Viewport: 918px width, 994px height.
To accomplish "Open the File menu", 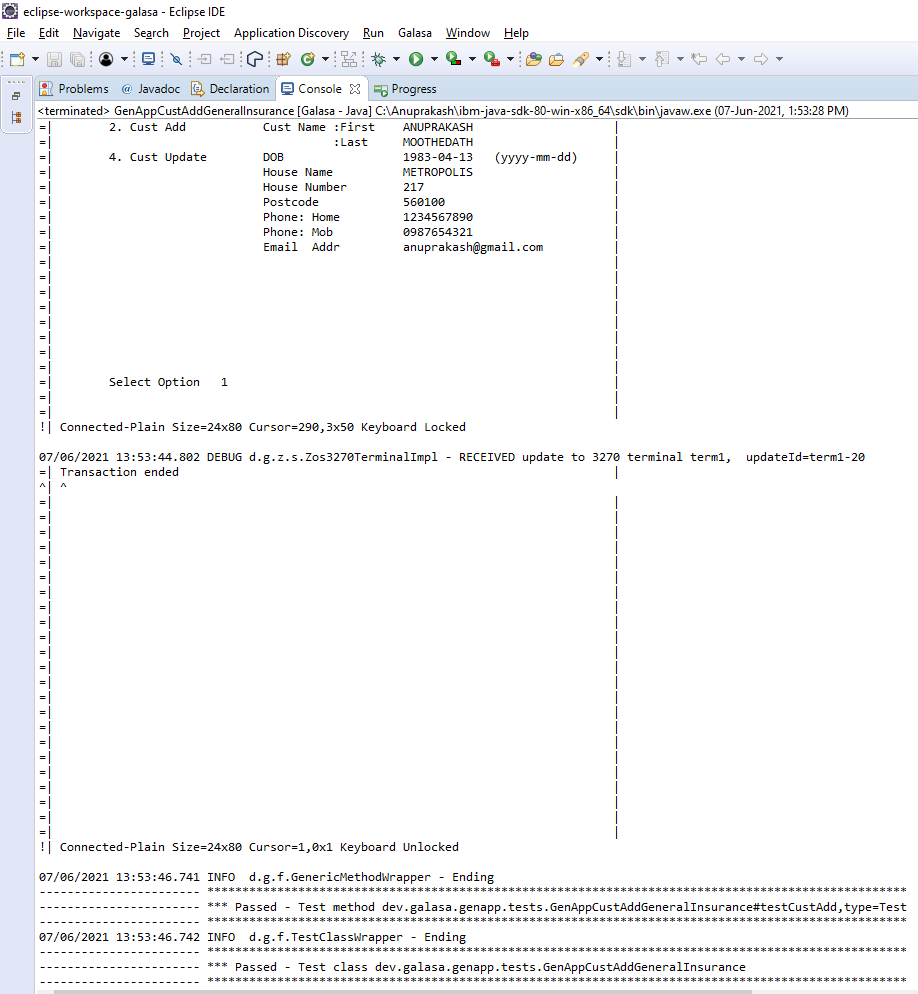I will (x=16, y=33).
